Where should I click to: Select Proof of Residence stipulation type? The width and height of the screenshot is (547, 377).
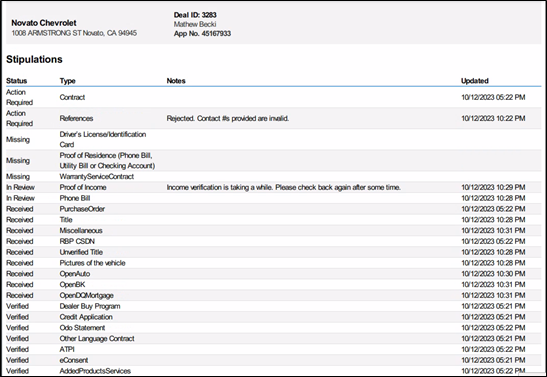pos(107,160)
